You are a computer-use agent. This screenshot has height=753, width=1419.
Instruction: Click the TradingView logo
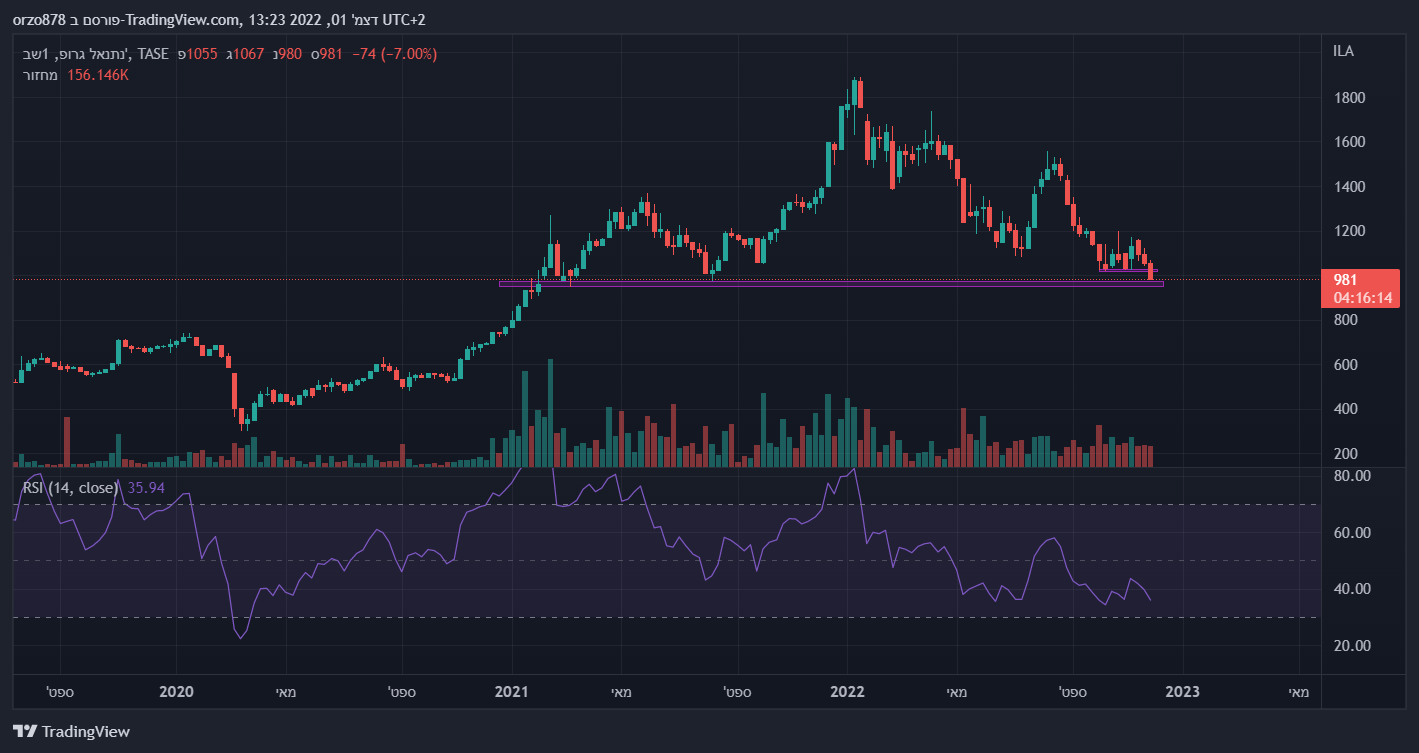coord(71,731)
